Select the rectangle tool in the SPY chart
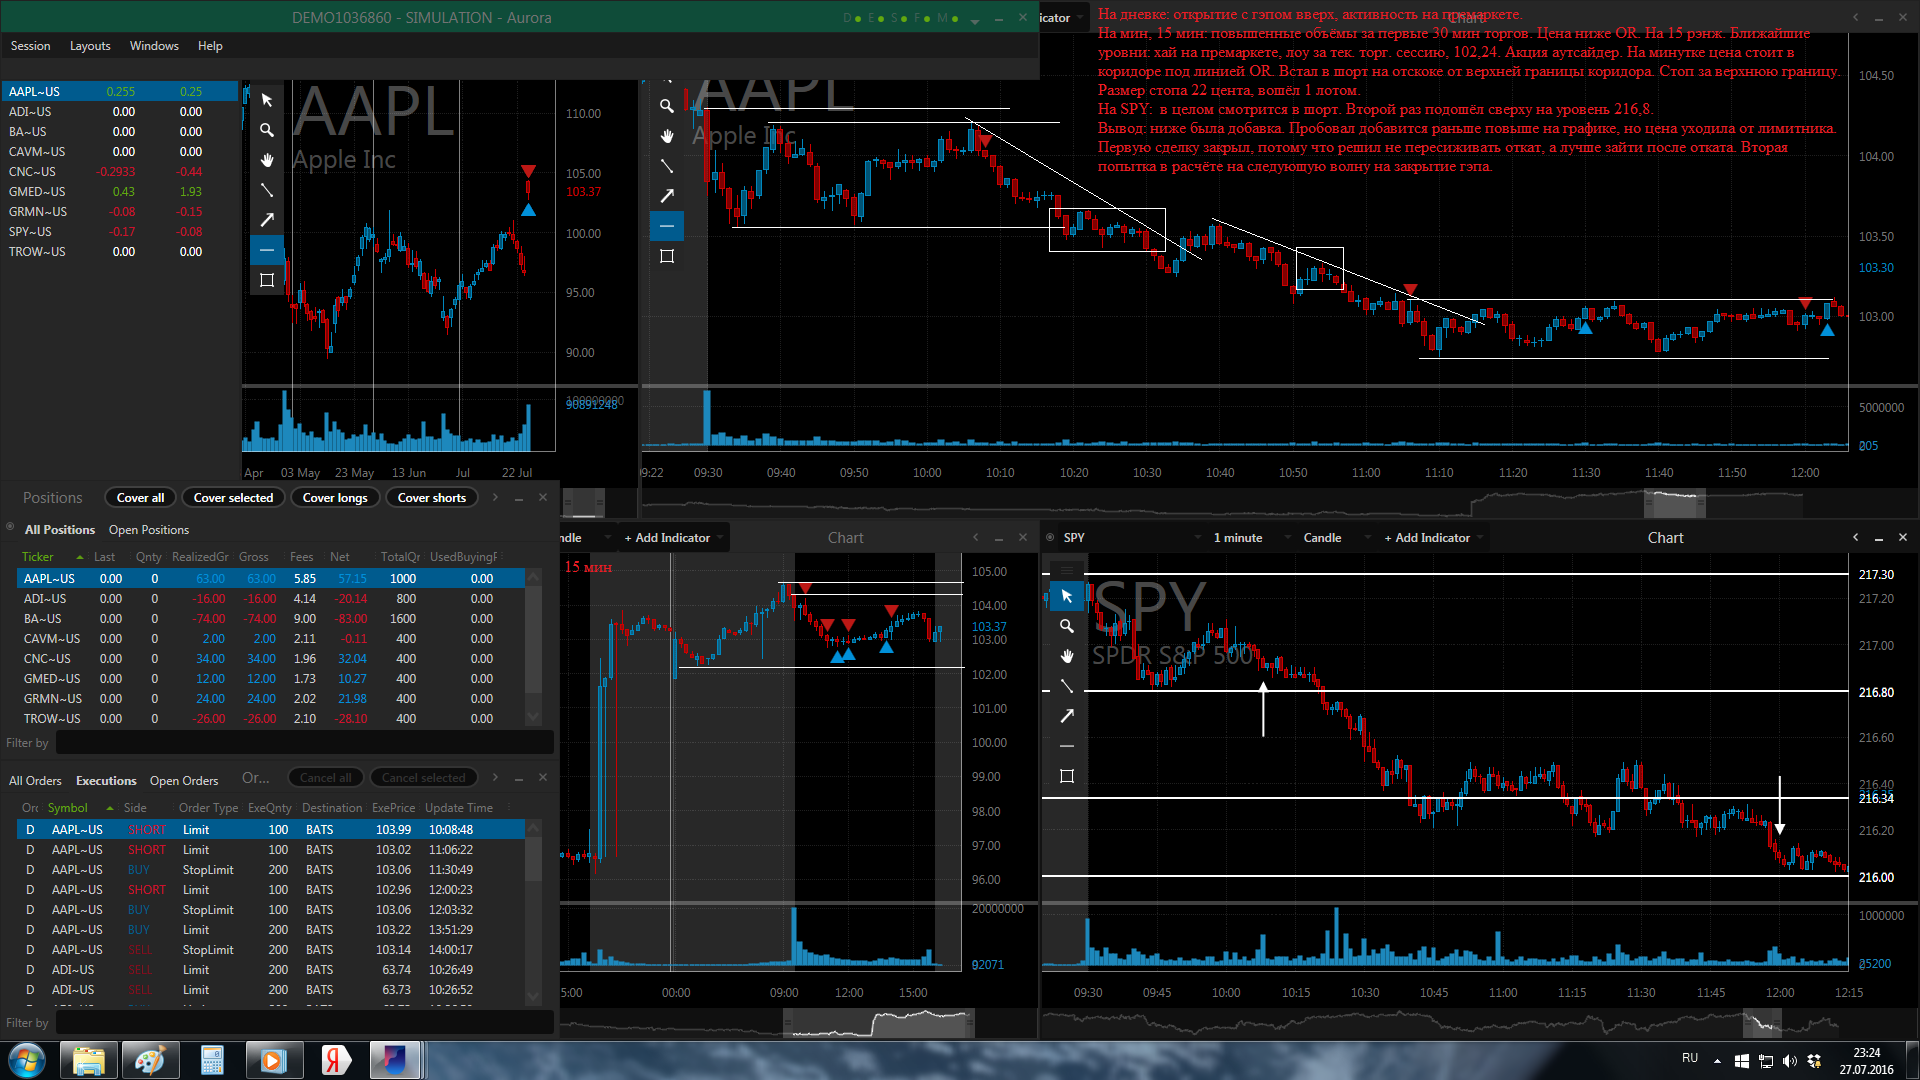Image resolution: width=1920 pixels, height=1080 pixels. (1067, 777)
